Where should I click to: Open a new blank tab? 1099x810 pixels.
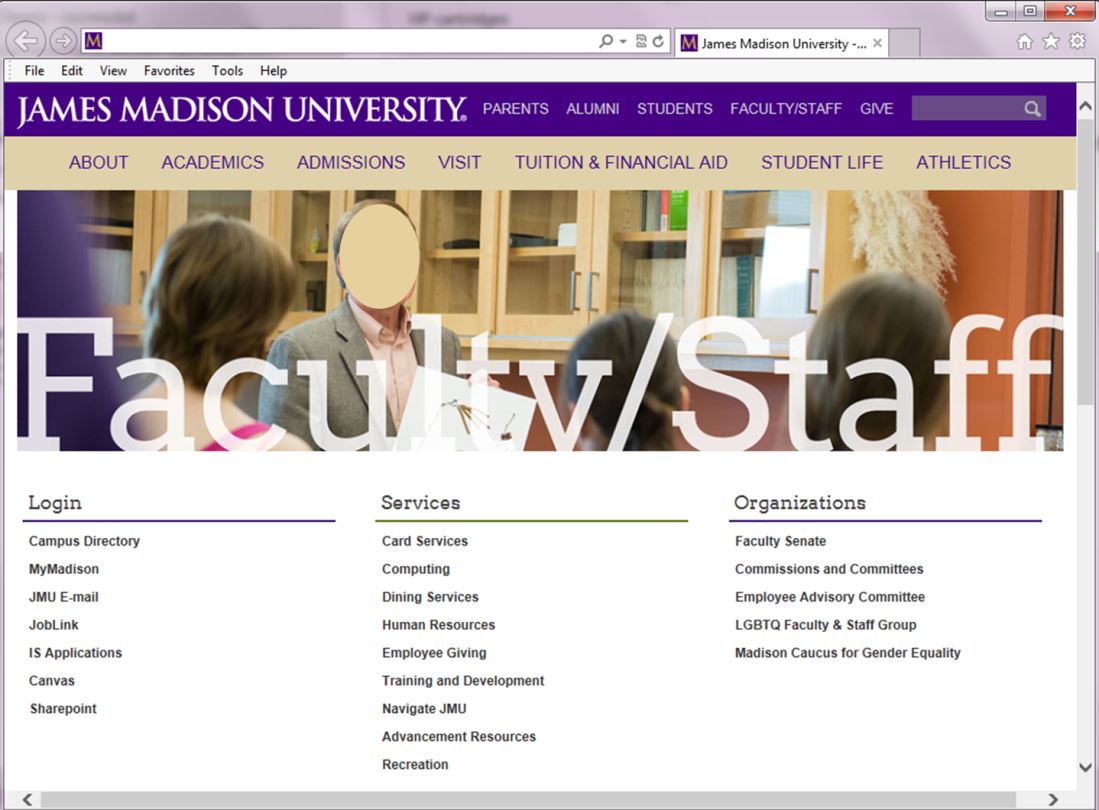(x=904, y=43)
